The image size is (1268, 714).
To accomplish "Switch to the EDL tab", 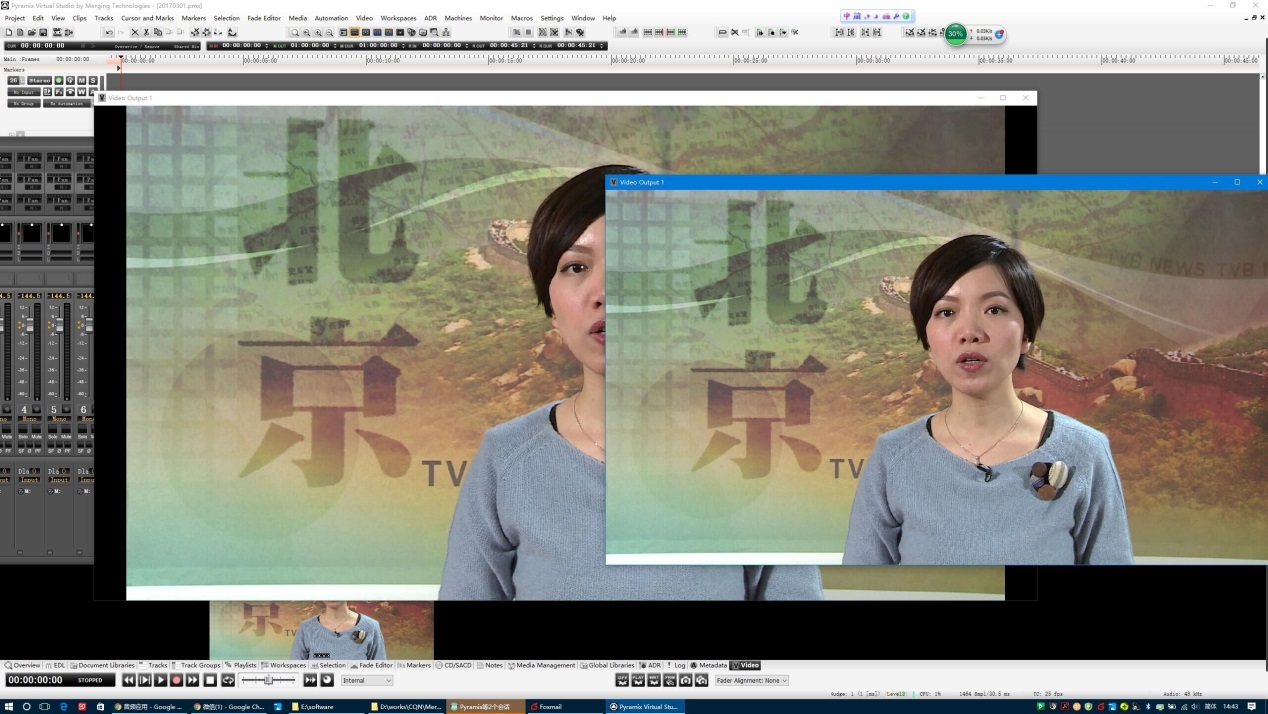I will [x=55, y=665].
